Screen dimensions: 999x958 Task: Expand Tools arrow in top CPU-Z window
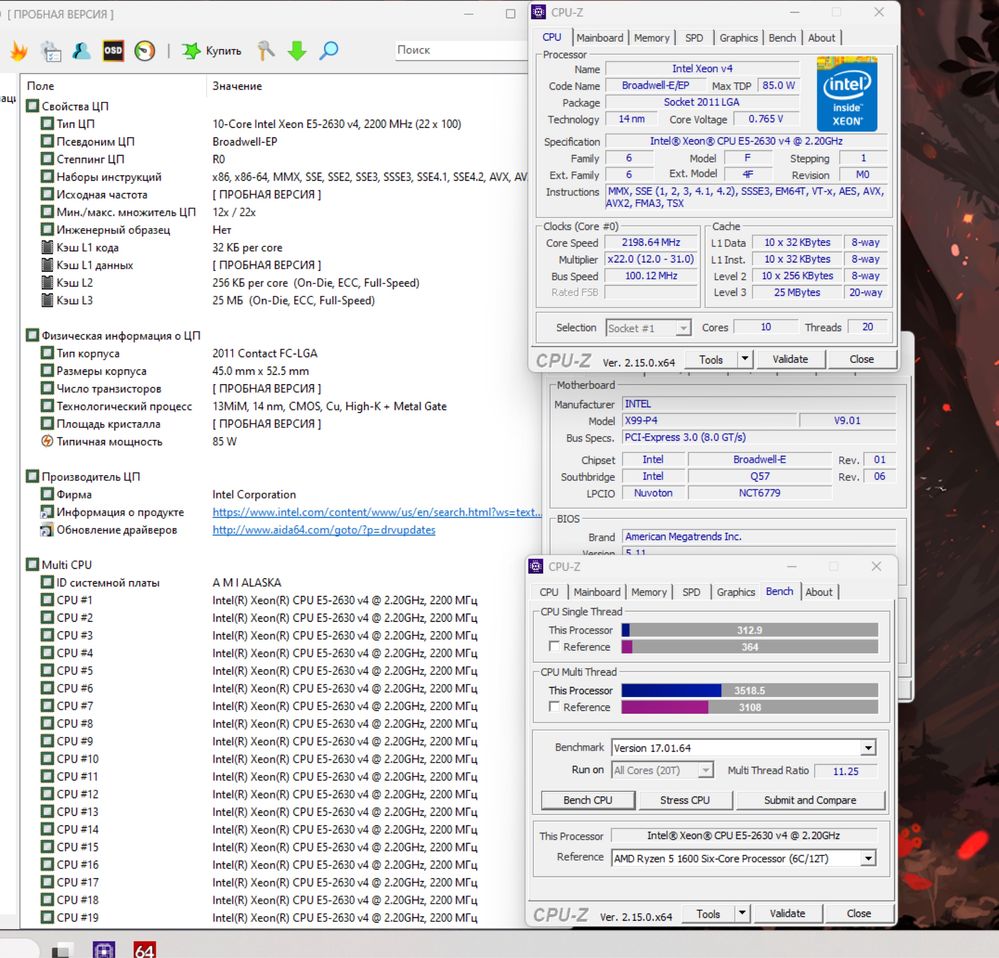[745, 359]
